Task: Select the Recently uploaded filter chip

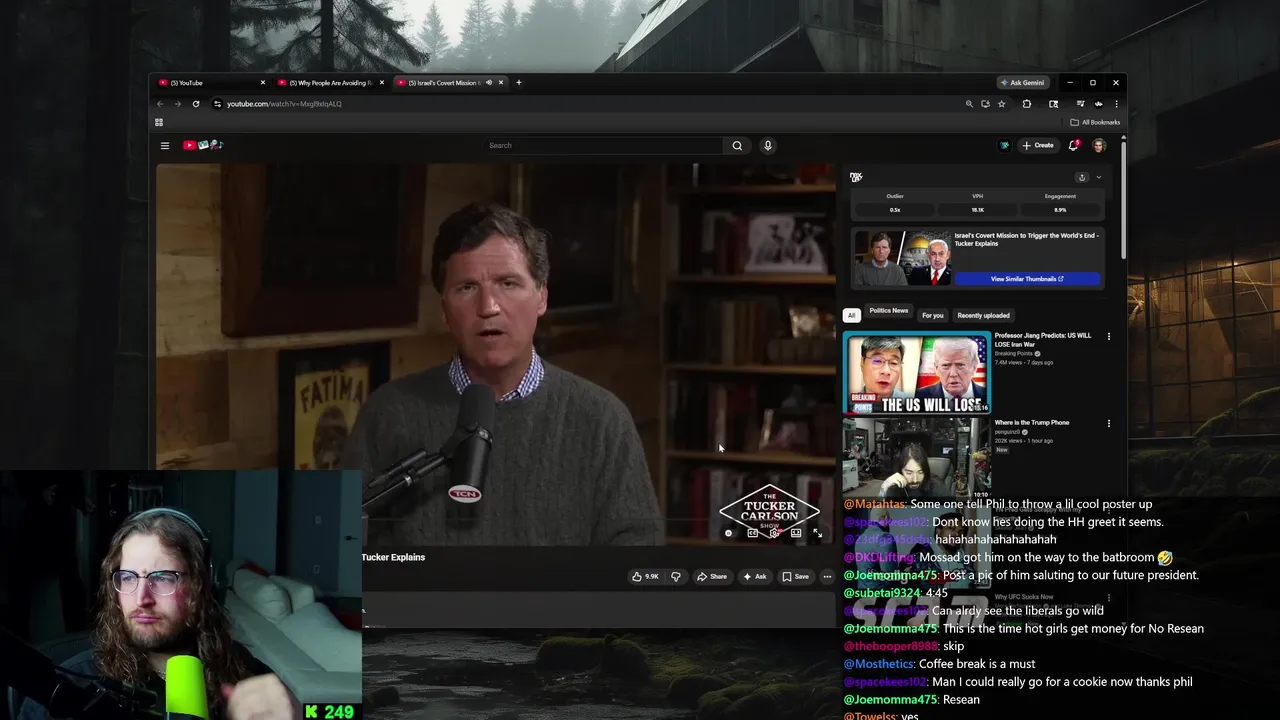Action: pos(983,315)
